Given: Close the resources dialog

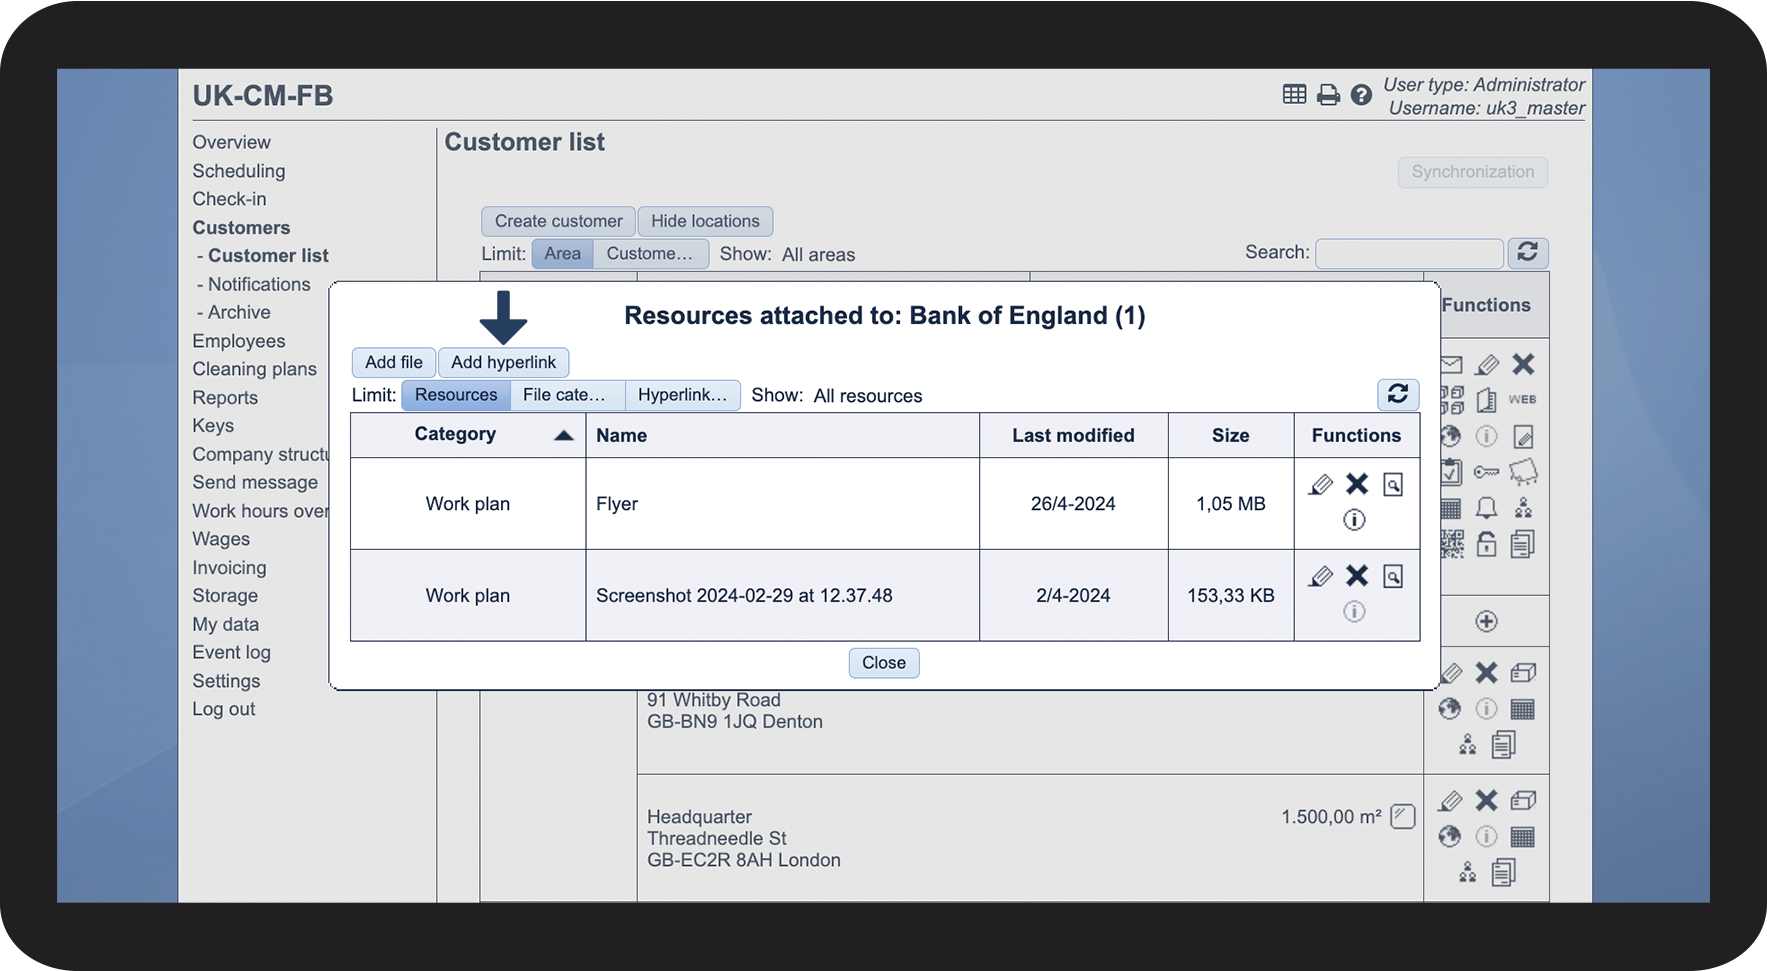Looking at the screenshot, I should (884, 663).
